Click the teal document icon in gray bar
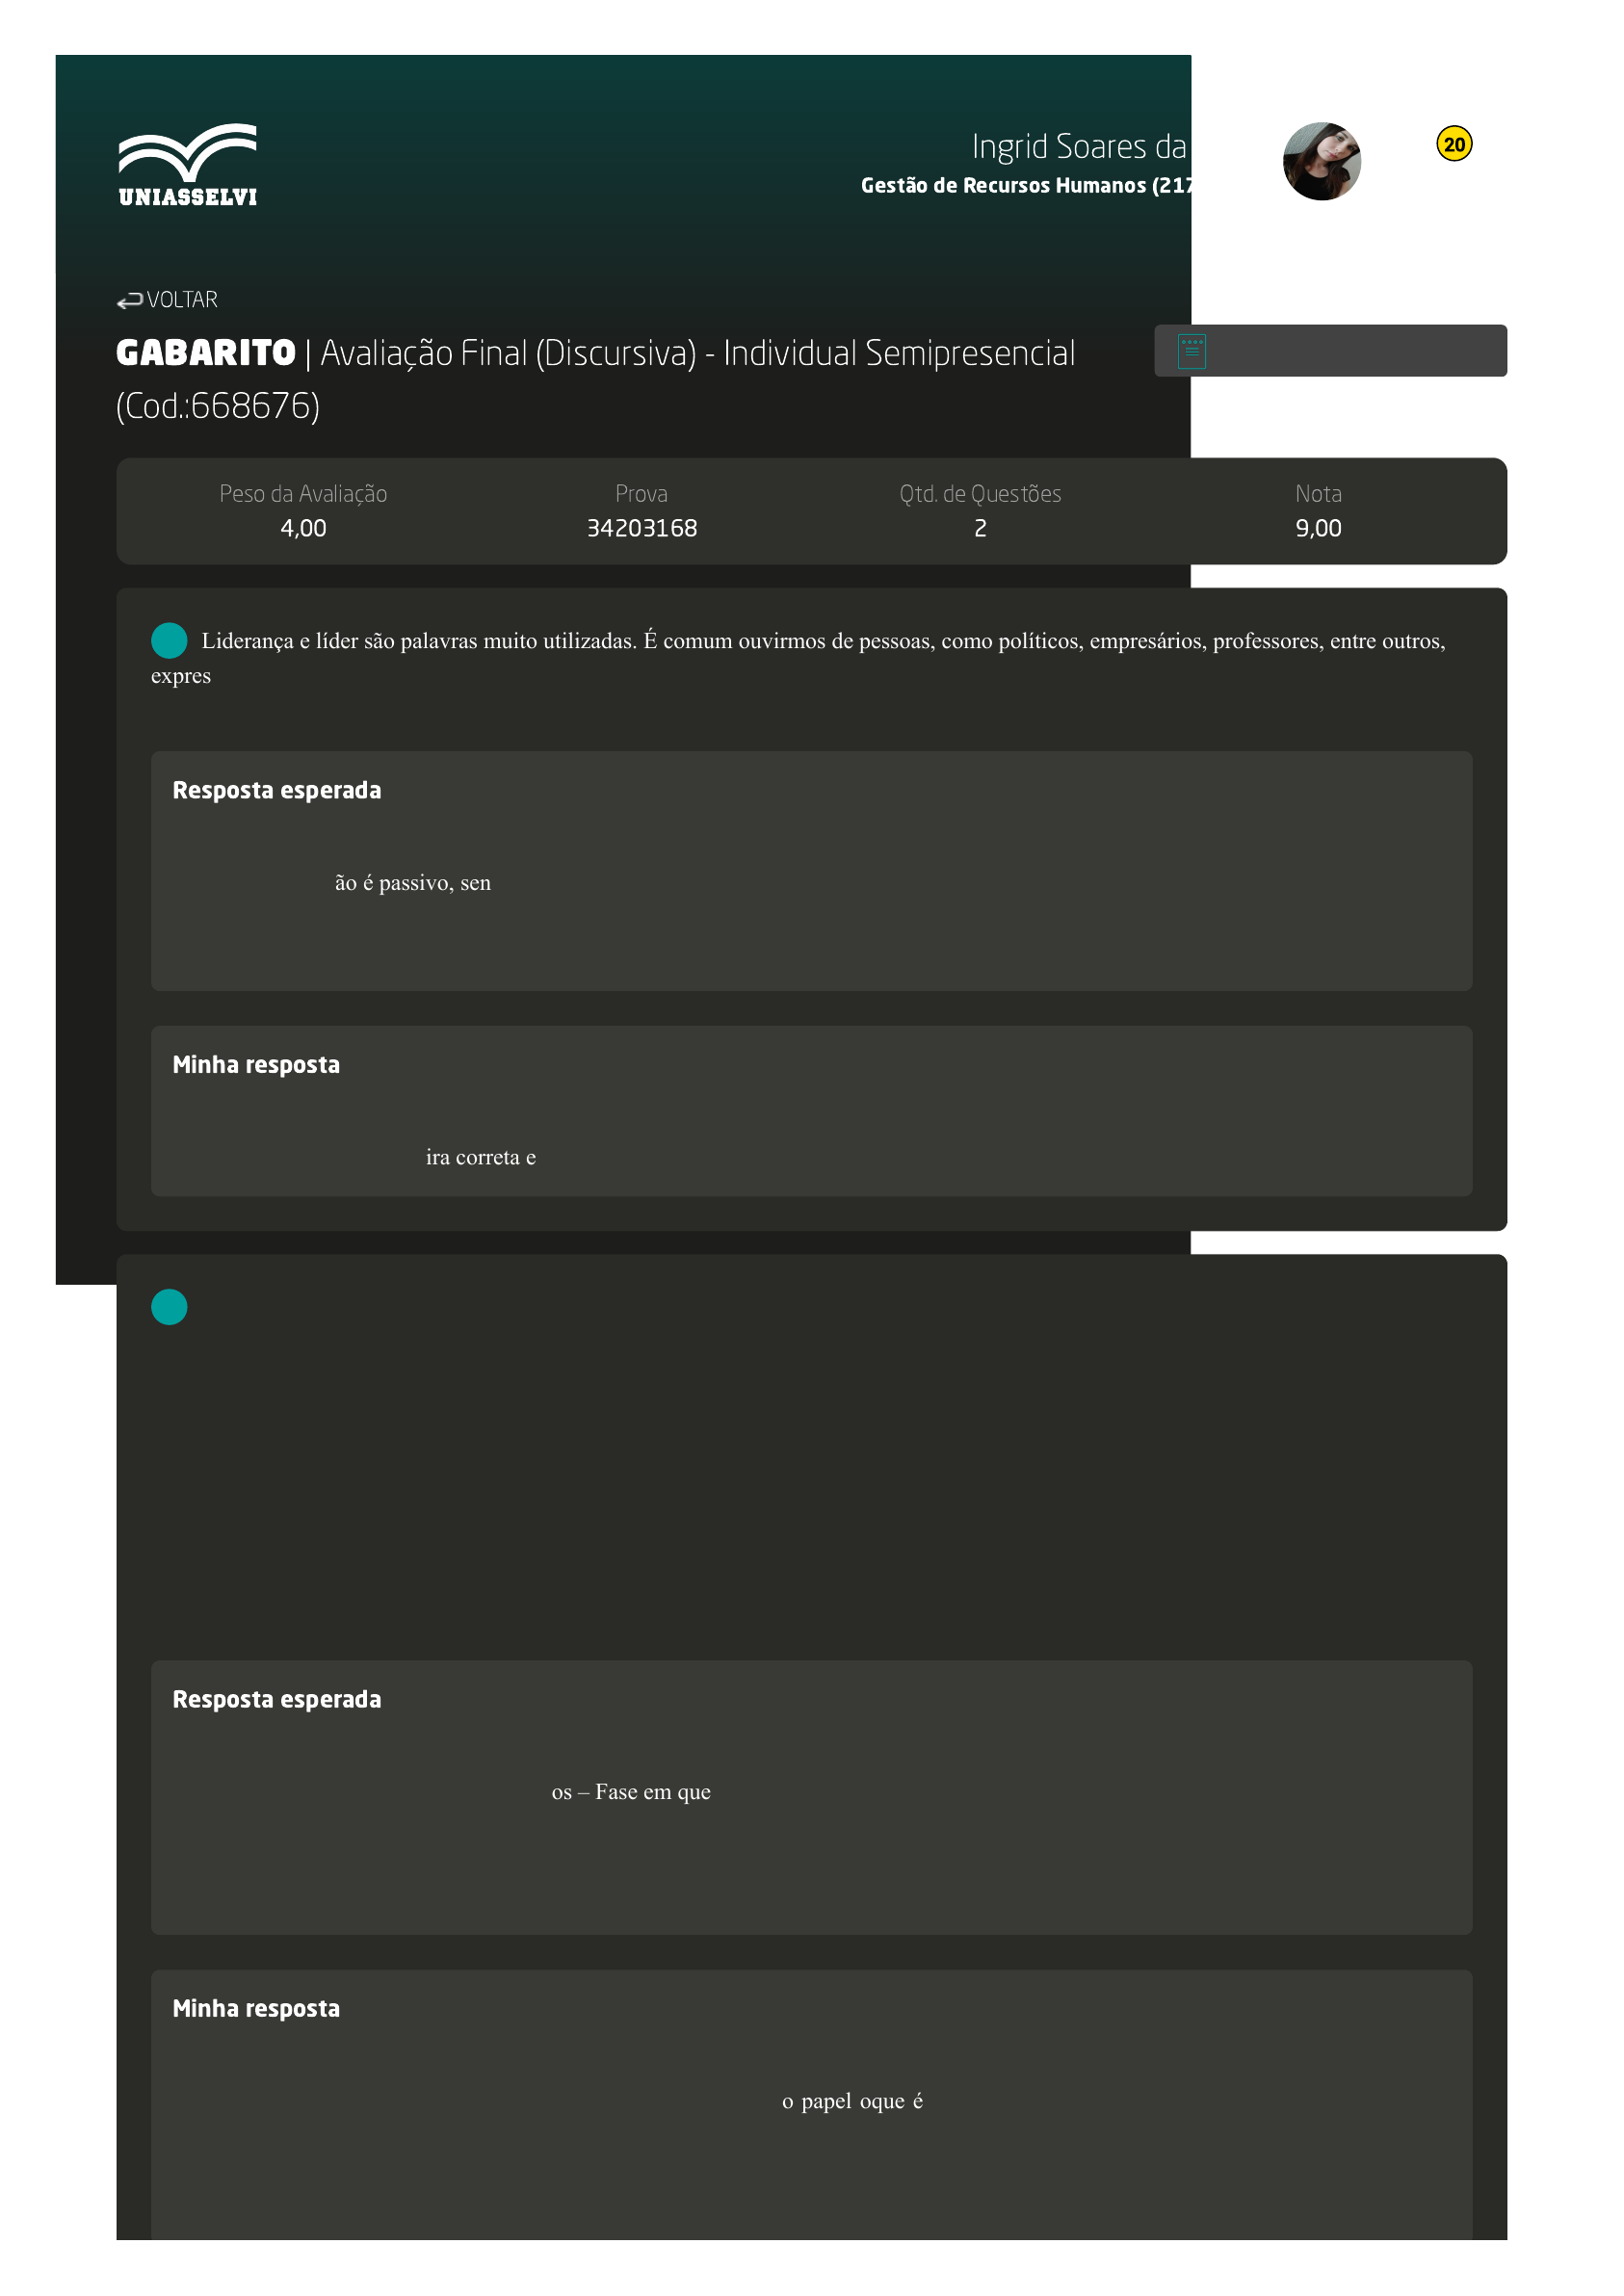The width and height of the screenshot is (1624, 2296). [1191, 351]
